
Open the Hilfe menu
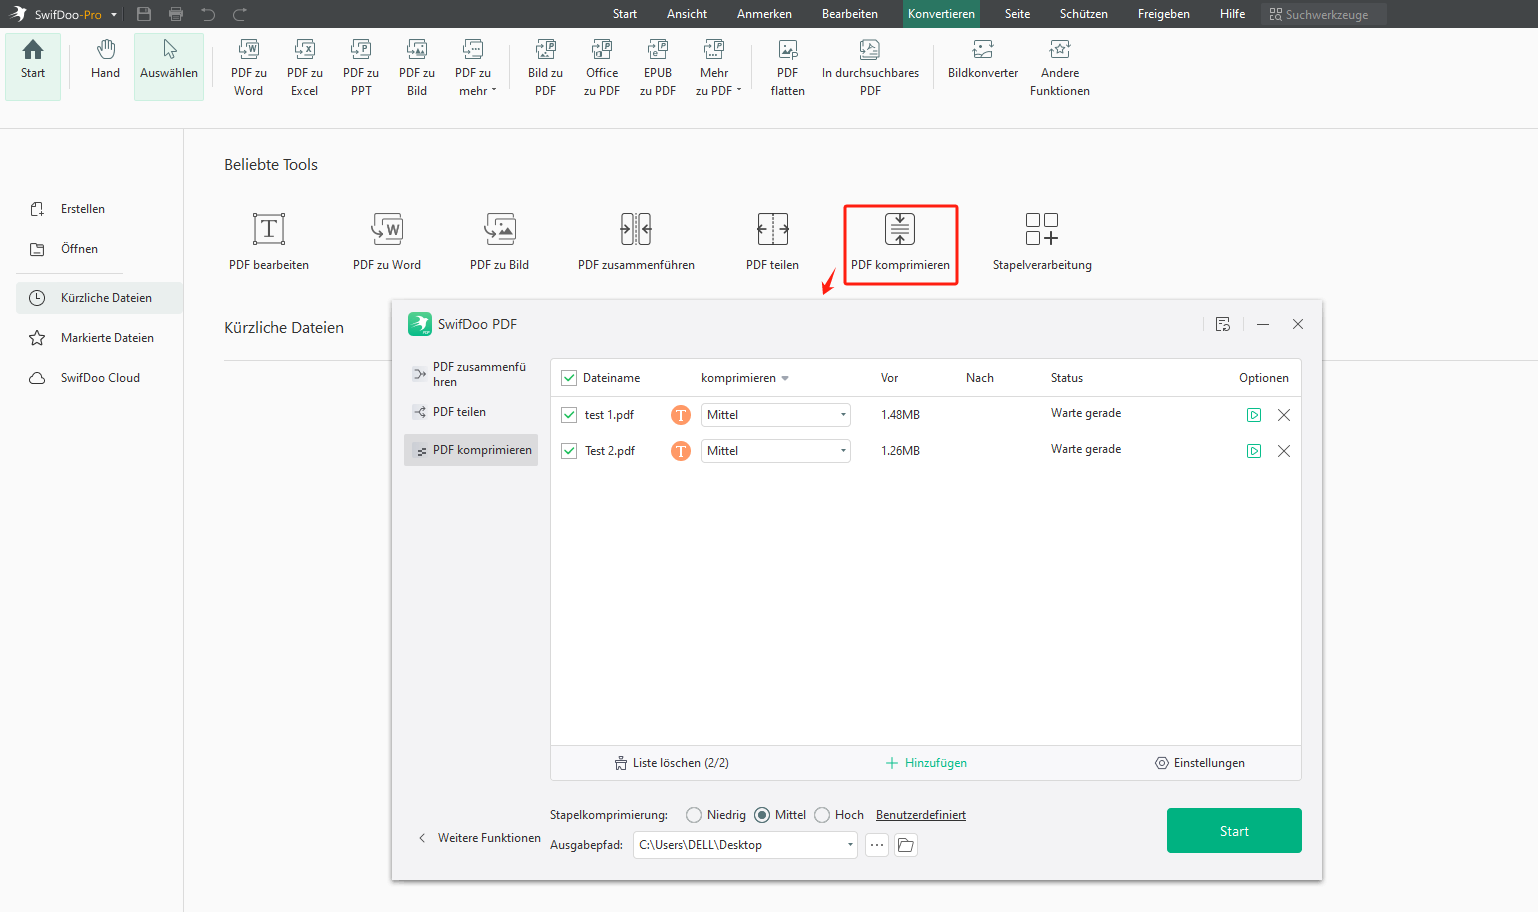[x=1232, y=14]
